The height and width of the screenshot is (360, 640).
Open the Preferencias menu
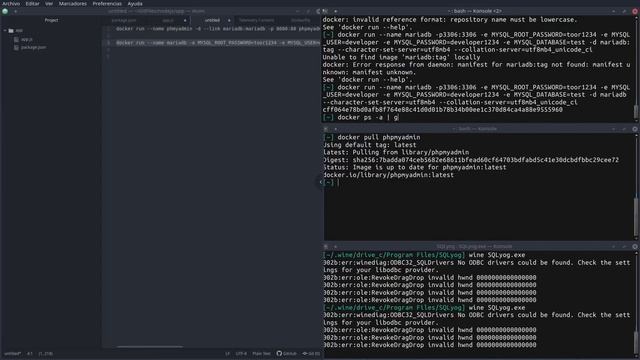pyautogui.click(x=107, y=3)
